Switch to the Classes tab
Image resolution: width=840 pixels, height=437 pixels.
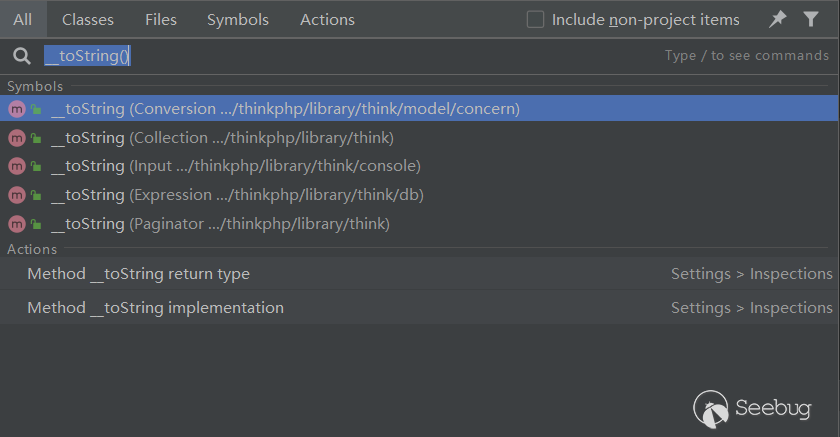(88, 19)
